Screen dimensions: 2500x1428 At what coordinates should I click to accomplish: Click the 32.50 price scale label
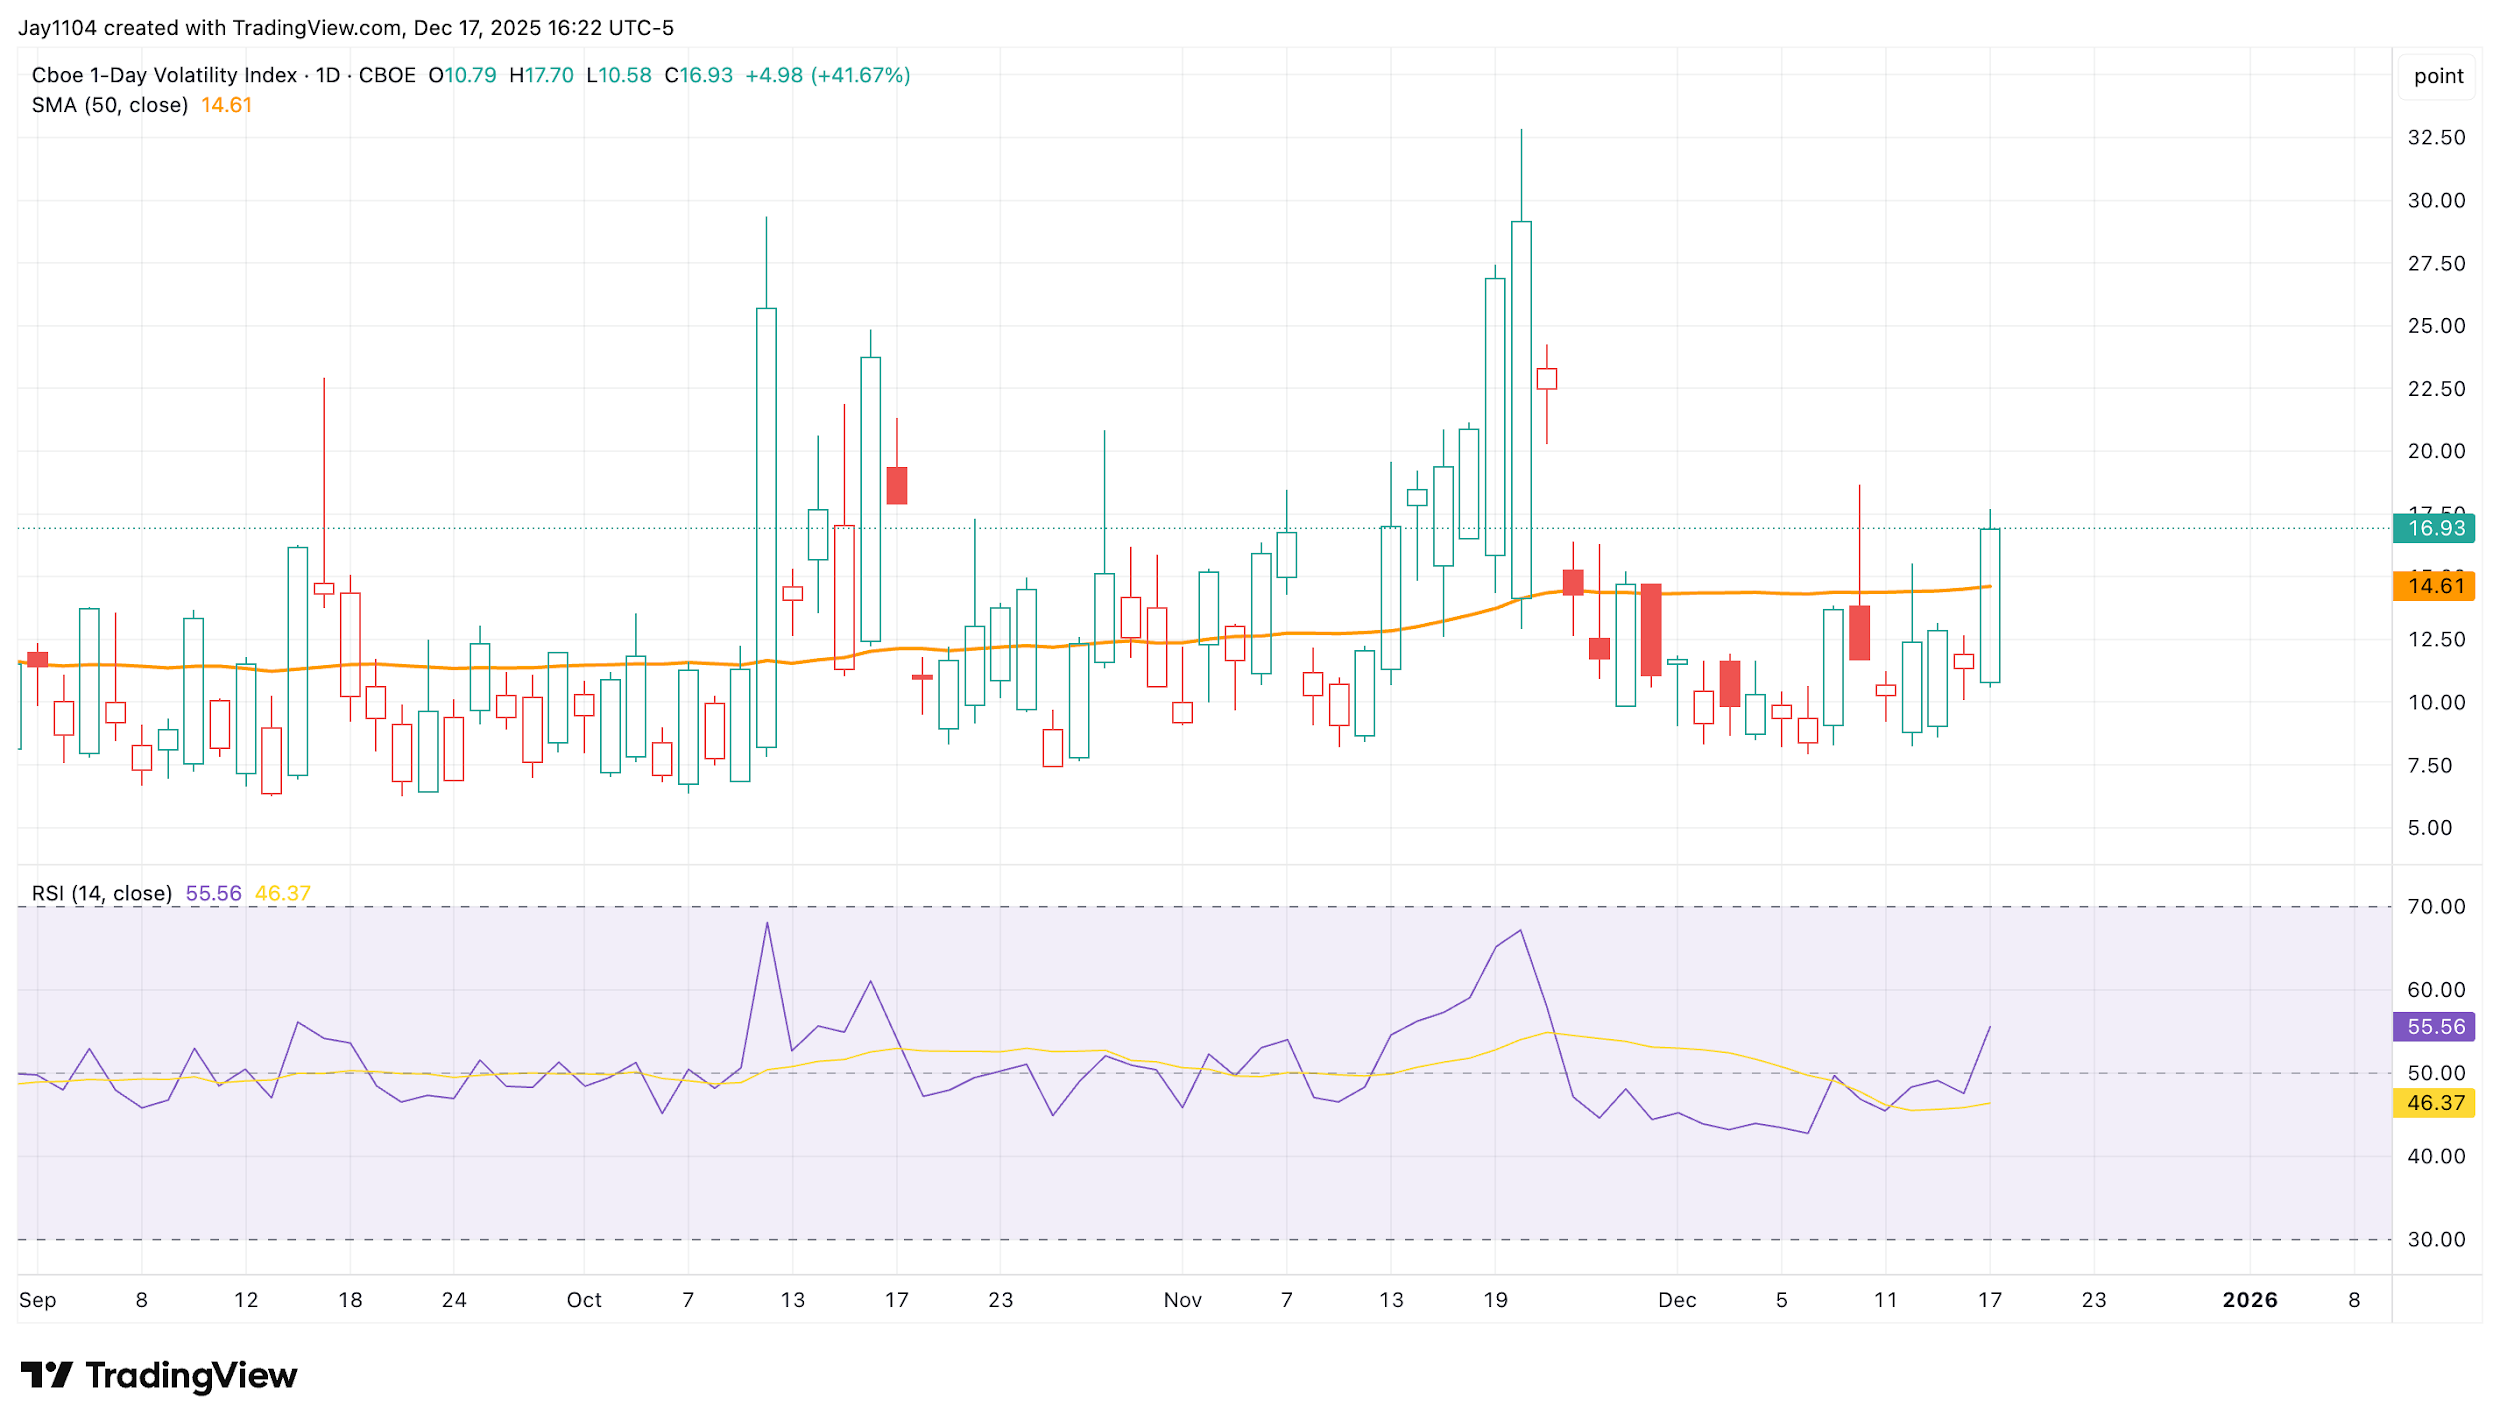[2436, 137]
